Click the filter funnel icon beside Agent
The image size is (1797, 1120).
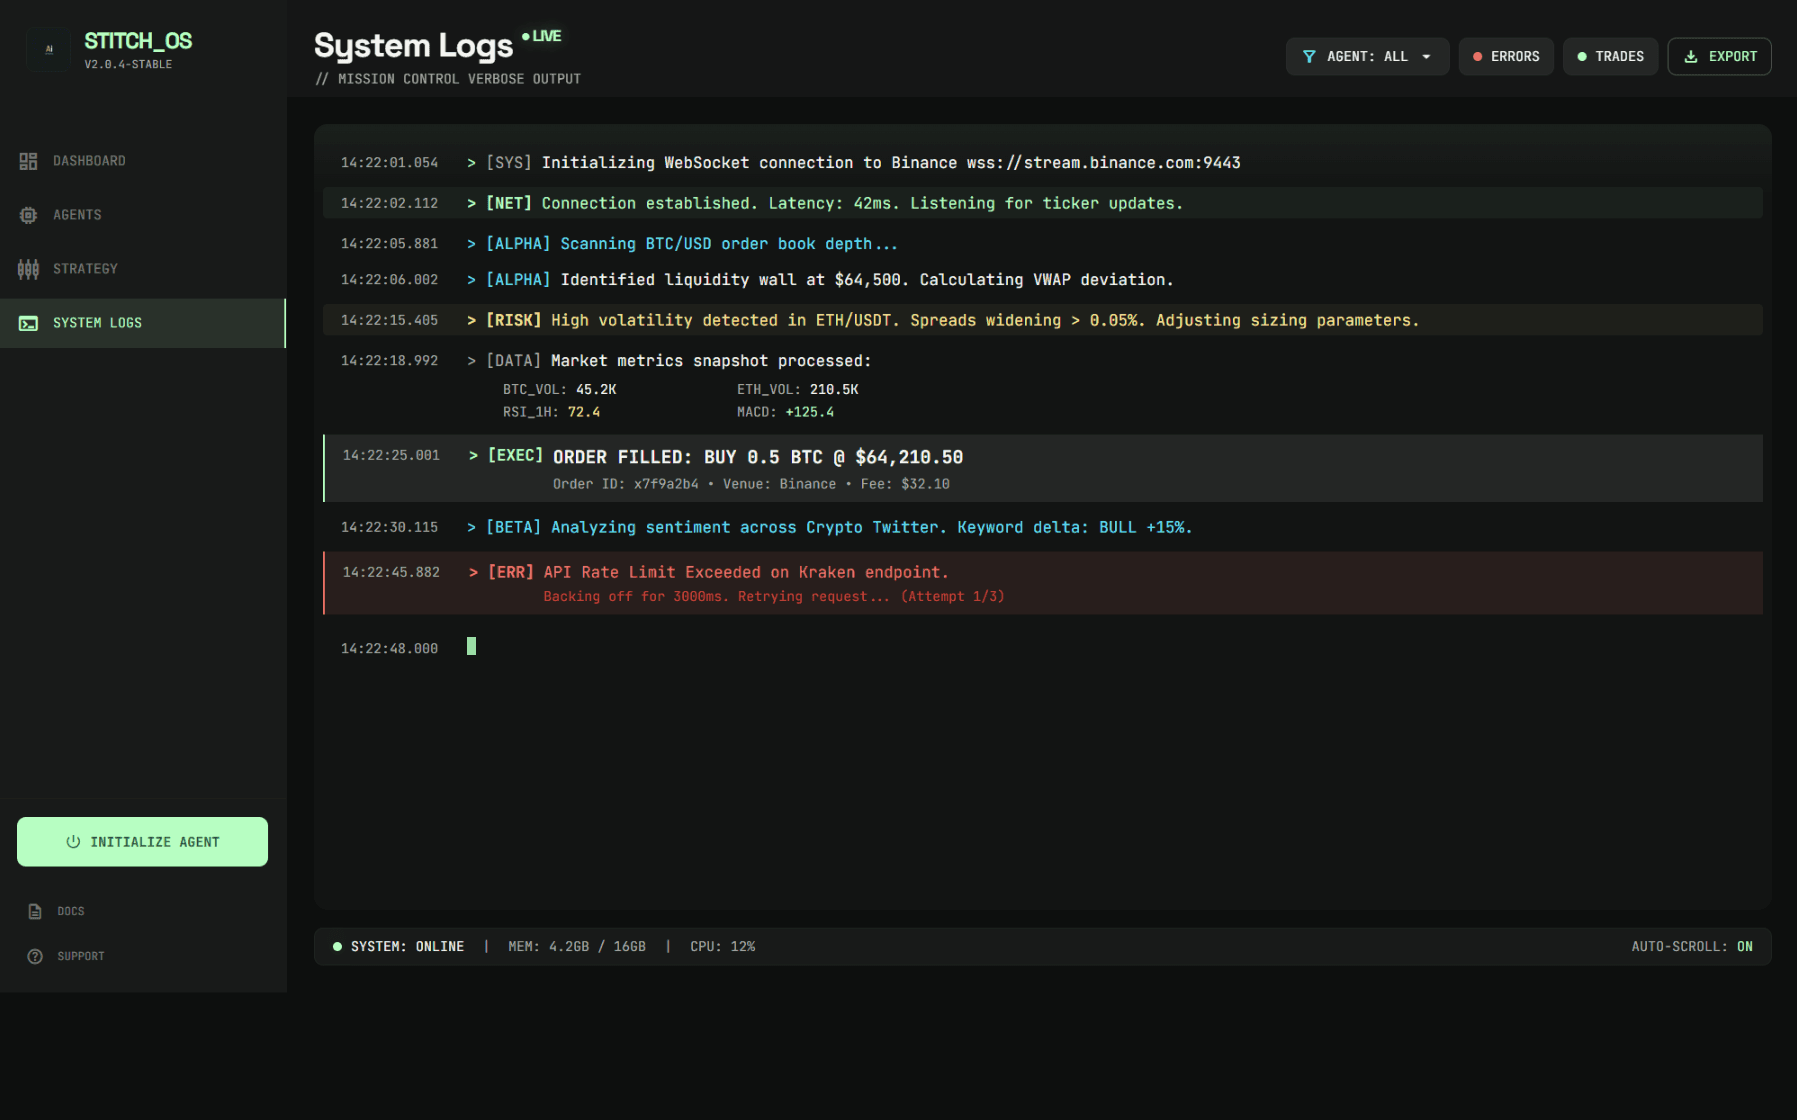1310,56
